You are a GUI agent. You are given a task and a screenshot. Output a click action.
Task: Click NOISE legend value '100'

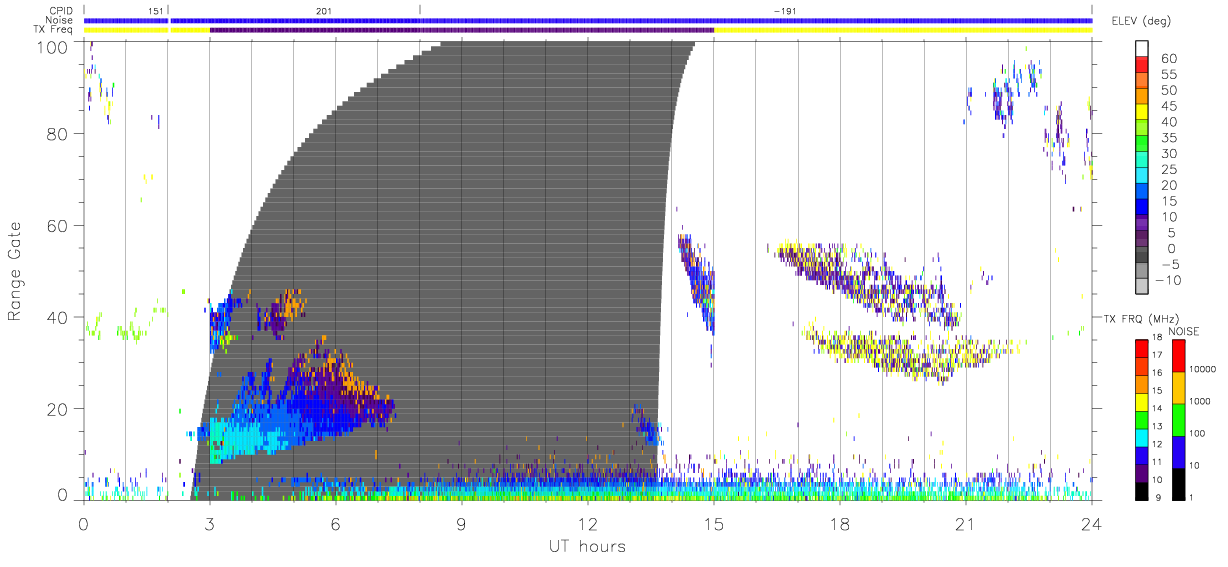1199,434
